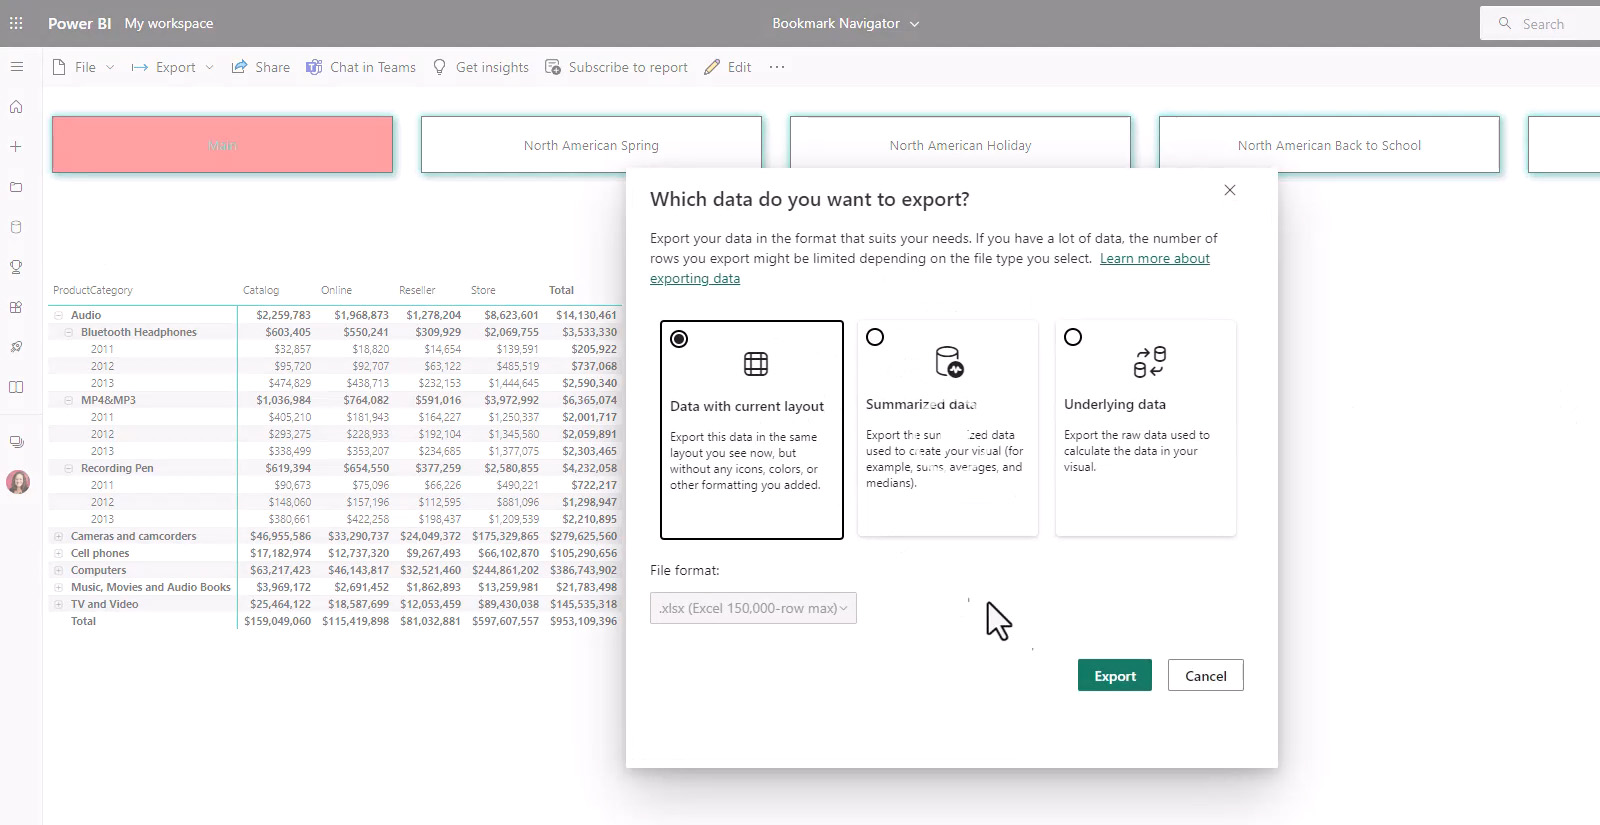Viewport: 1600px width, 825px height.
Task: Click the "File format:" label
Action: 685,570
